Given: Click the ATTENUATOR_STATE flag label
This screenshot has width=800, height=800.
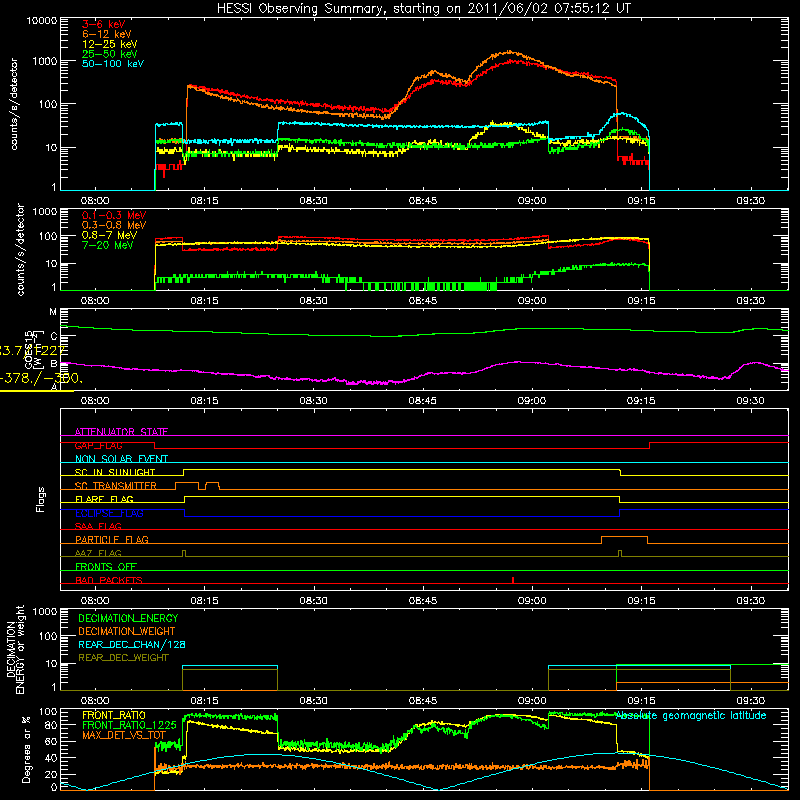Looking at the screenshot, I should click(x=121, y=432).
